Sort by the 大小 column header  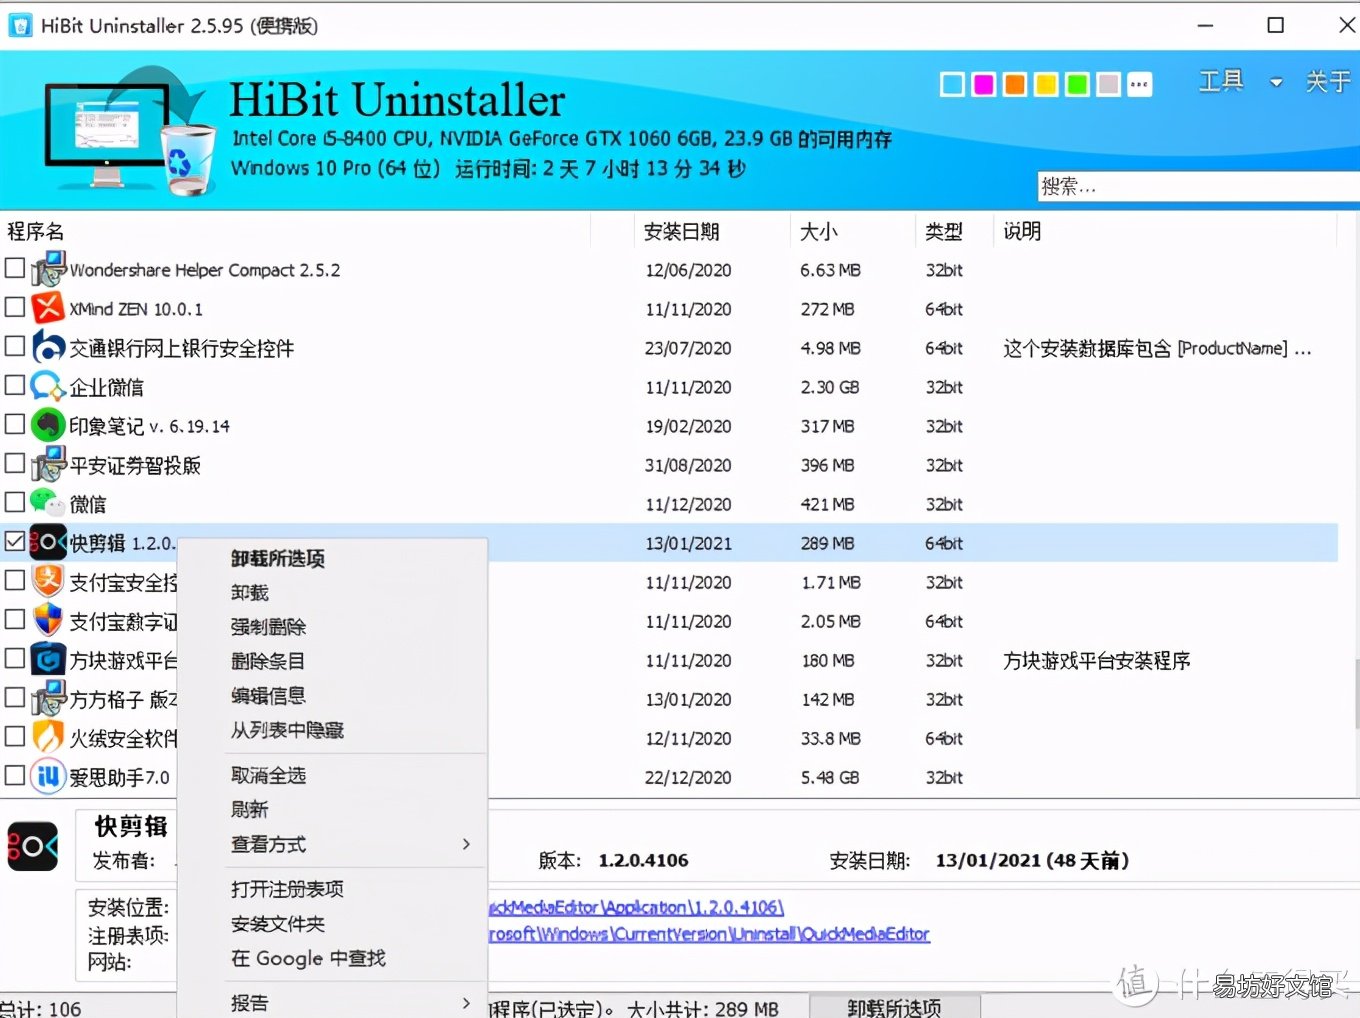tap(819, 231)
